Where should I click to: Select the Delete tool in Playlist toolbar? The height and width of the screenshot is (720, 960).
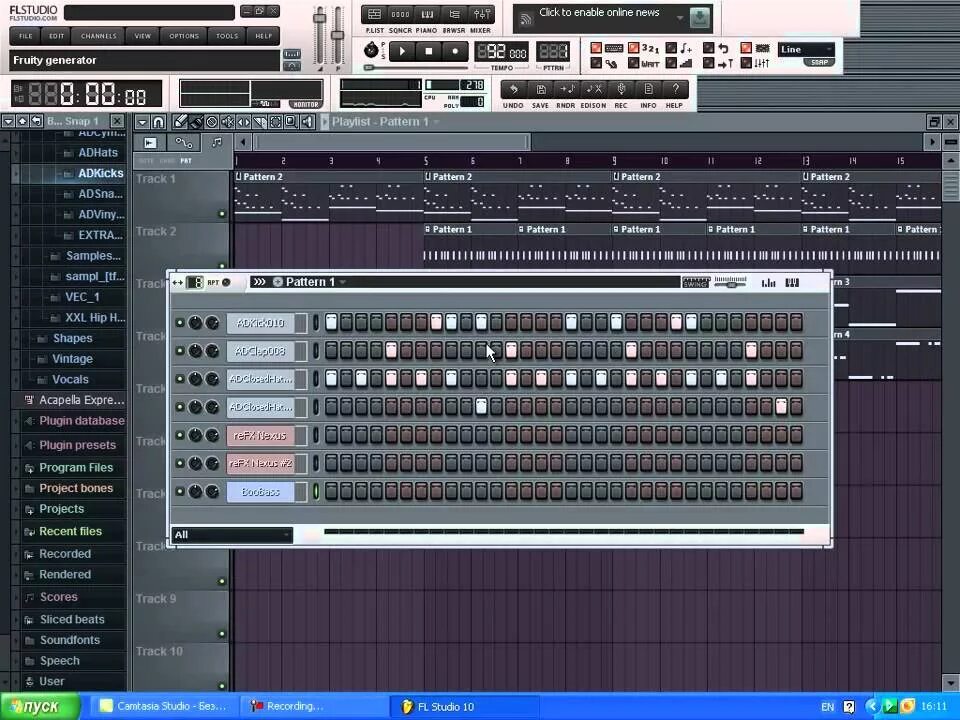coord(212,121)
